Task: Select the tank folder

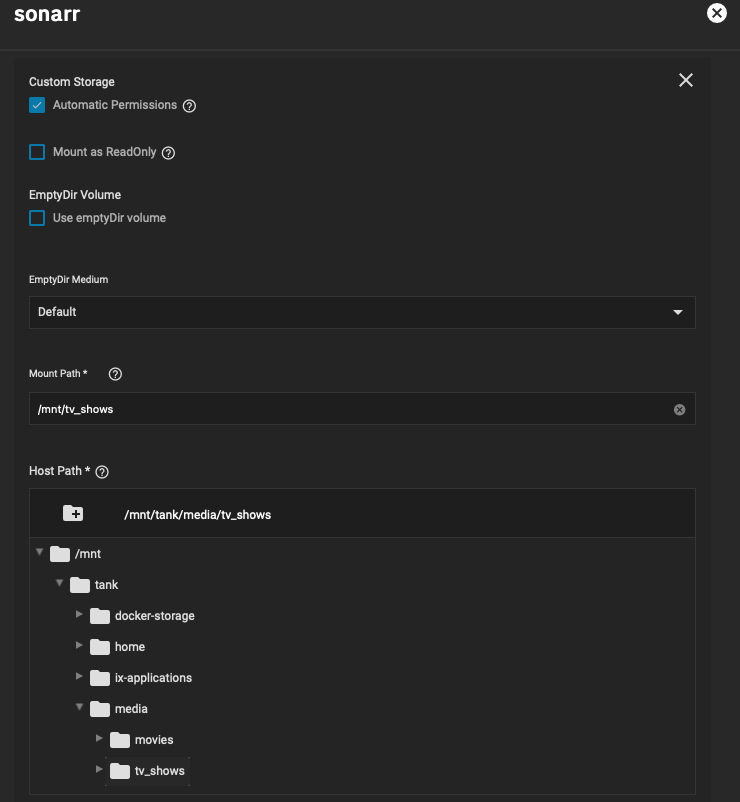Action: click(x=94, y=585)
